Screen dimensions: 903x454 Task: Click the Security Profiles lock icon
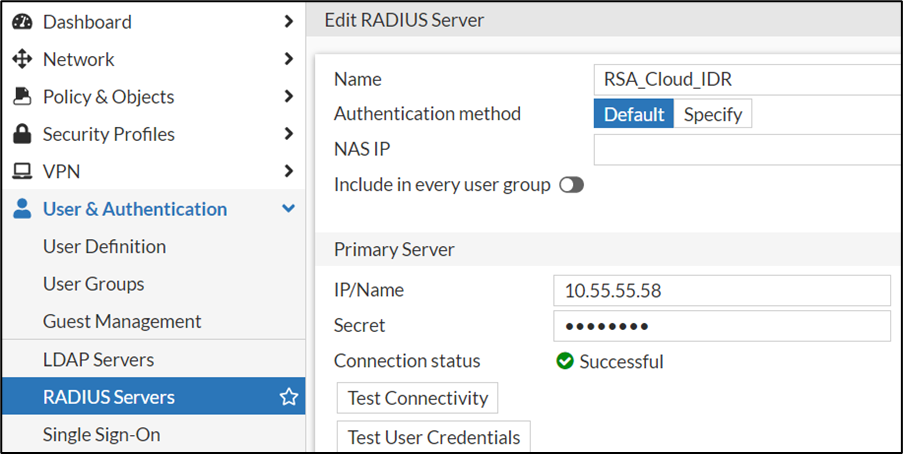tap(21, 134)
